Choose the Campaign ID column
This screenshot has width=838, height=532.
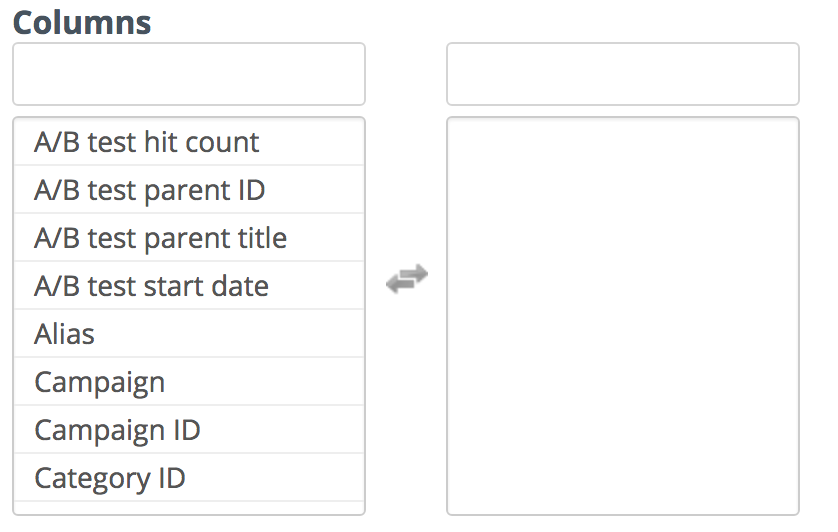(189, 430)
